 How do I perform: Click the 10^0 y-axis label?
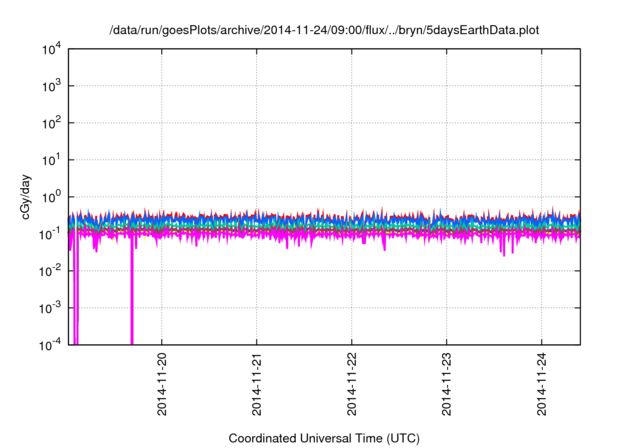coord(51,197)
